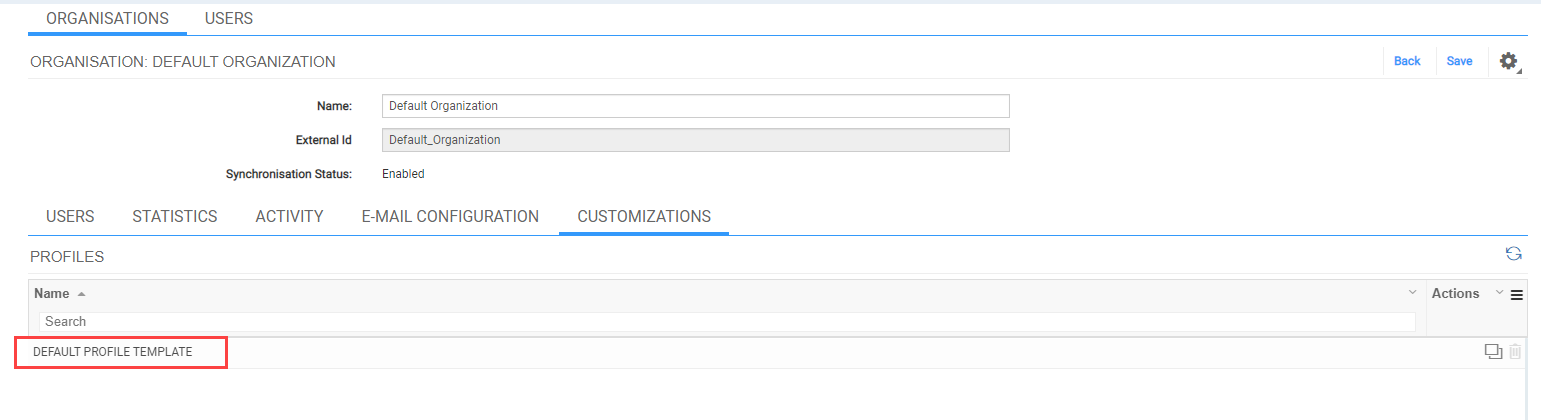Screen dimensions: 1541x420
Task: Open the settings gear menu
Action: click(1509, 61)
